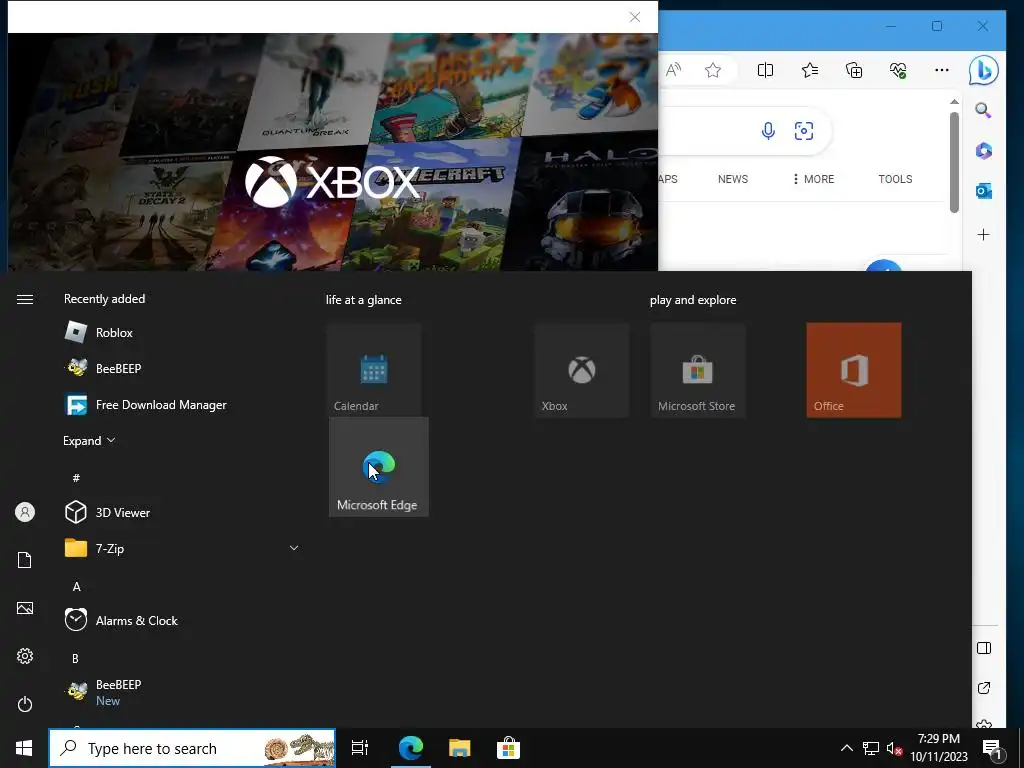The height and width of the screenshot is (768, 1024).
Task: Click the Windows Start button
Action: 24,748
